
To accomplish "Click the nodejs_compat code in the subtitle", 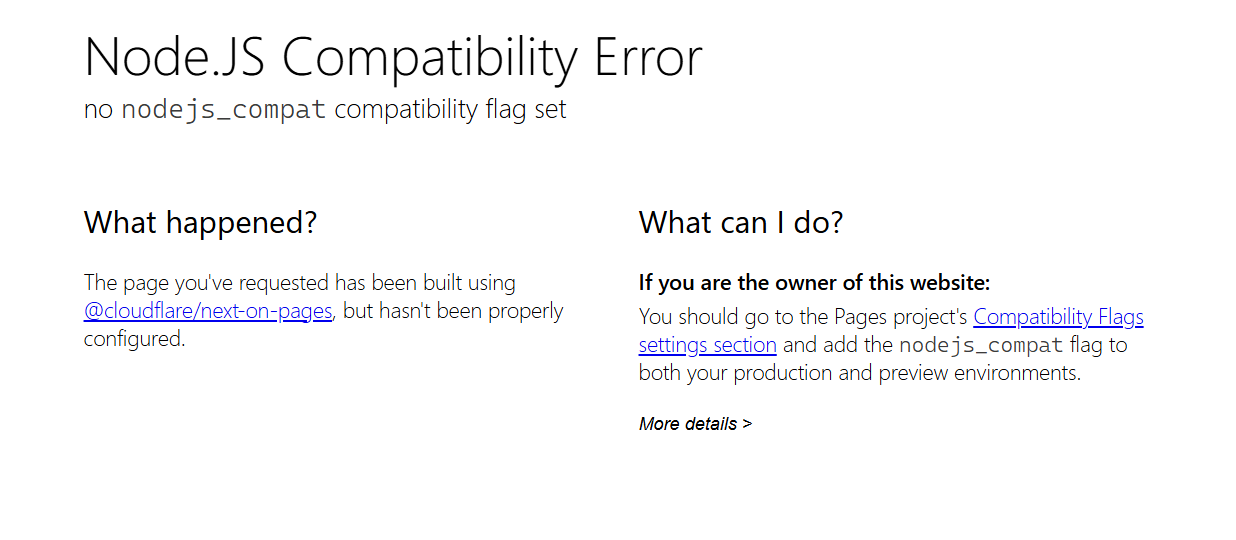I will (223, 109).
